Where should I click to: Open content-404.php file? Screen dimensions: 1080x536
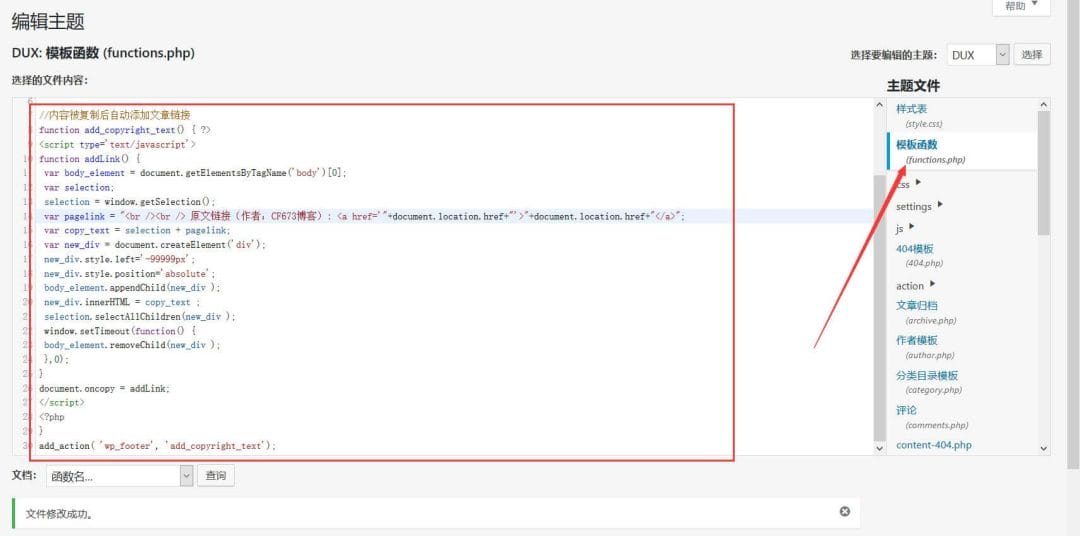tap(933, 445)
